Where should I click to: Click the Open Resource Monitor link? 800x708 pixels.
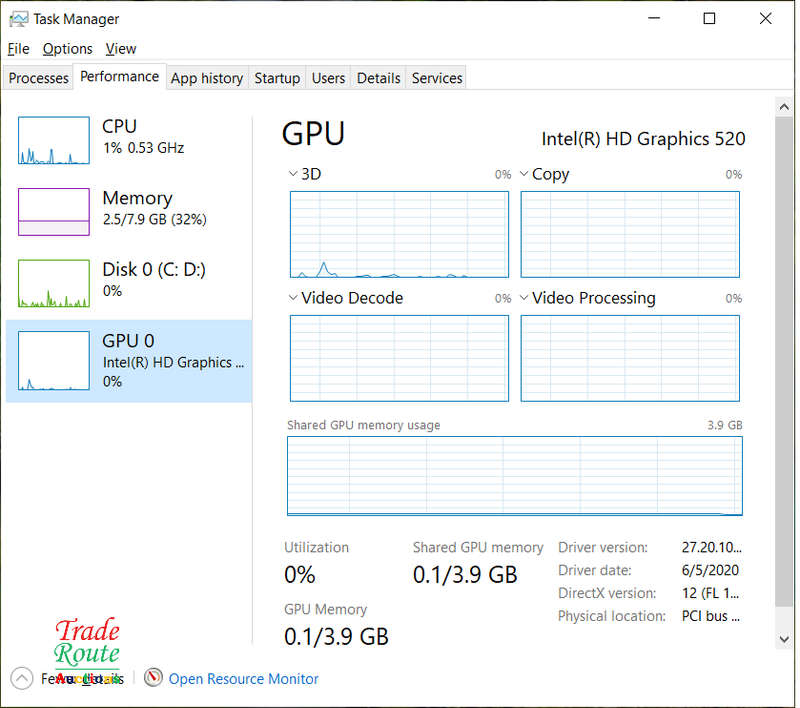pos(243,679)
